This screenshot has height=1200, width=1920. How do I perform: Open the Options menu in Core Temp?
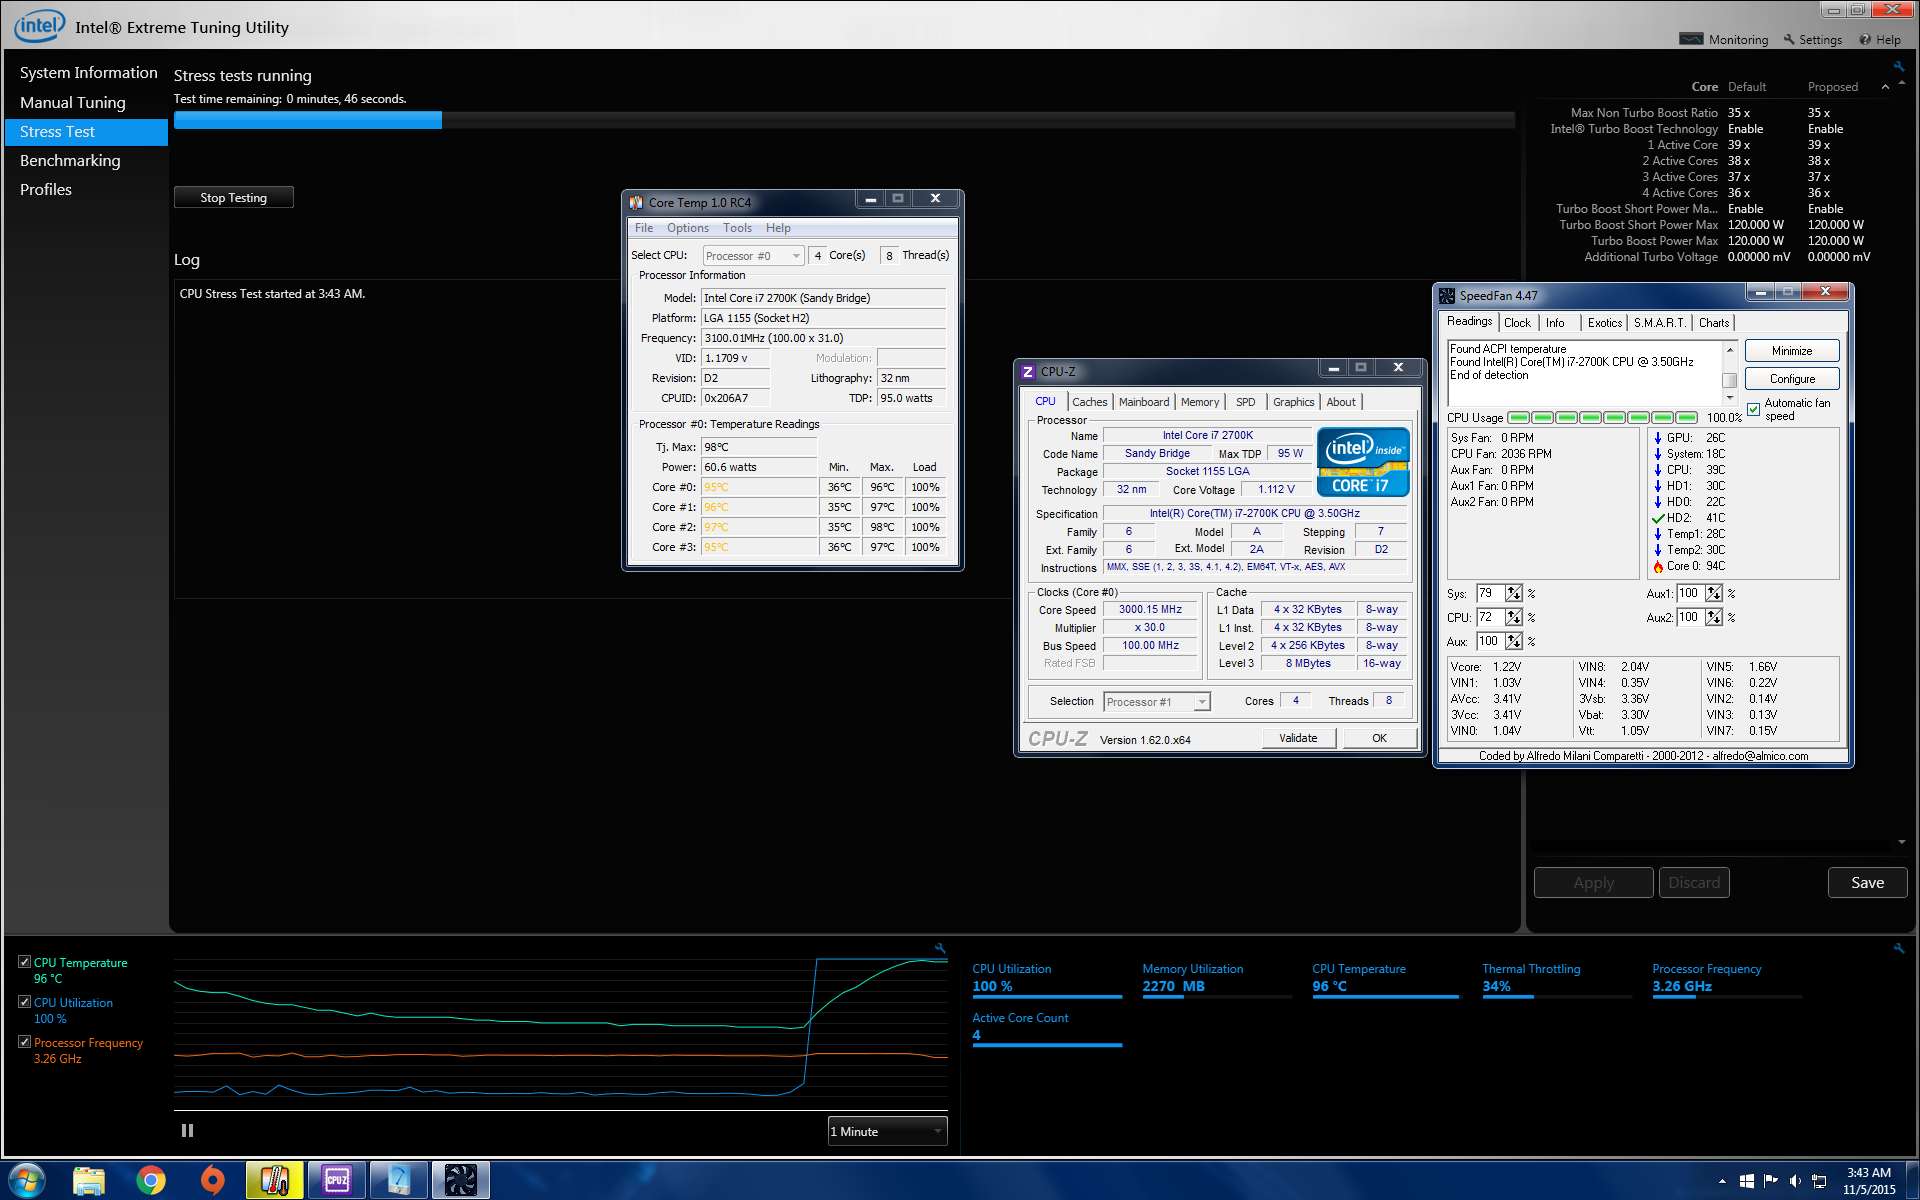coord(688,228)
